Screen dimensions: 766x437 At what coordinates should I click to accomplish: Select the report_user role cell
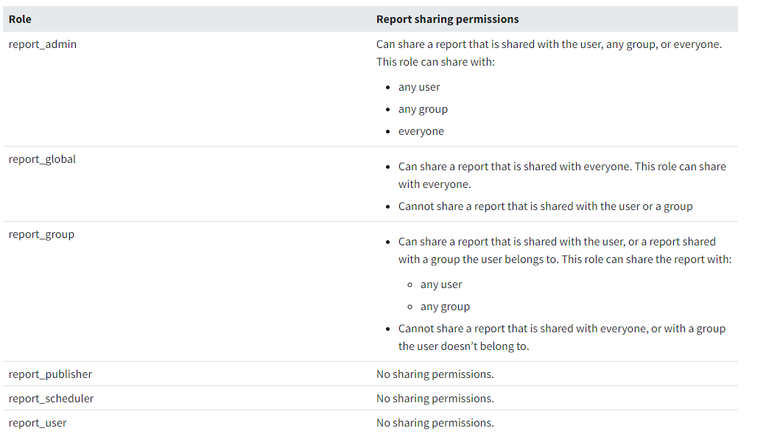(x=37, y=423)
